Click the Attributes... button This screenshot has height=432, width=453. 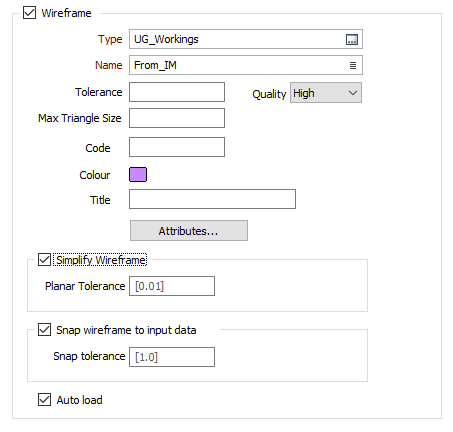(x=189, y=230)
